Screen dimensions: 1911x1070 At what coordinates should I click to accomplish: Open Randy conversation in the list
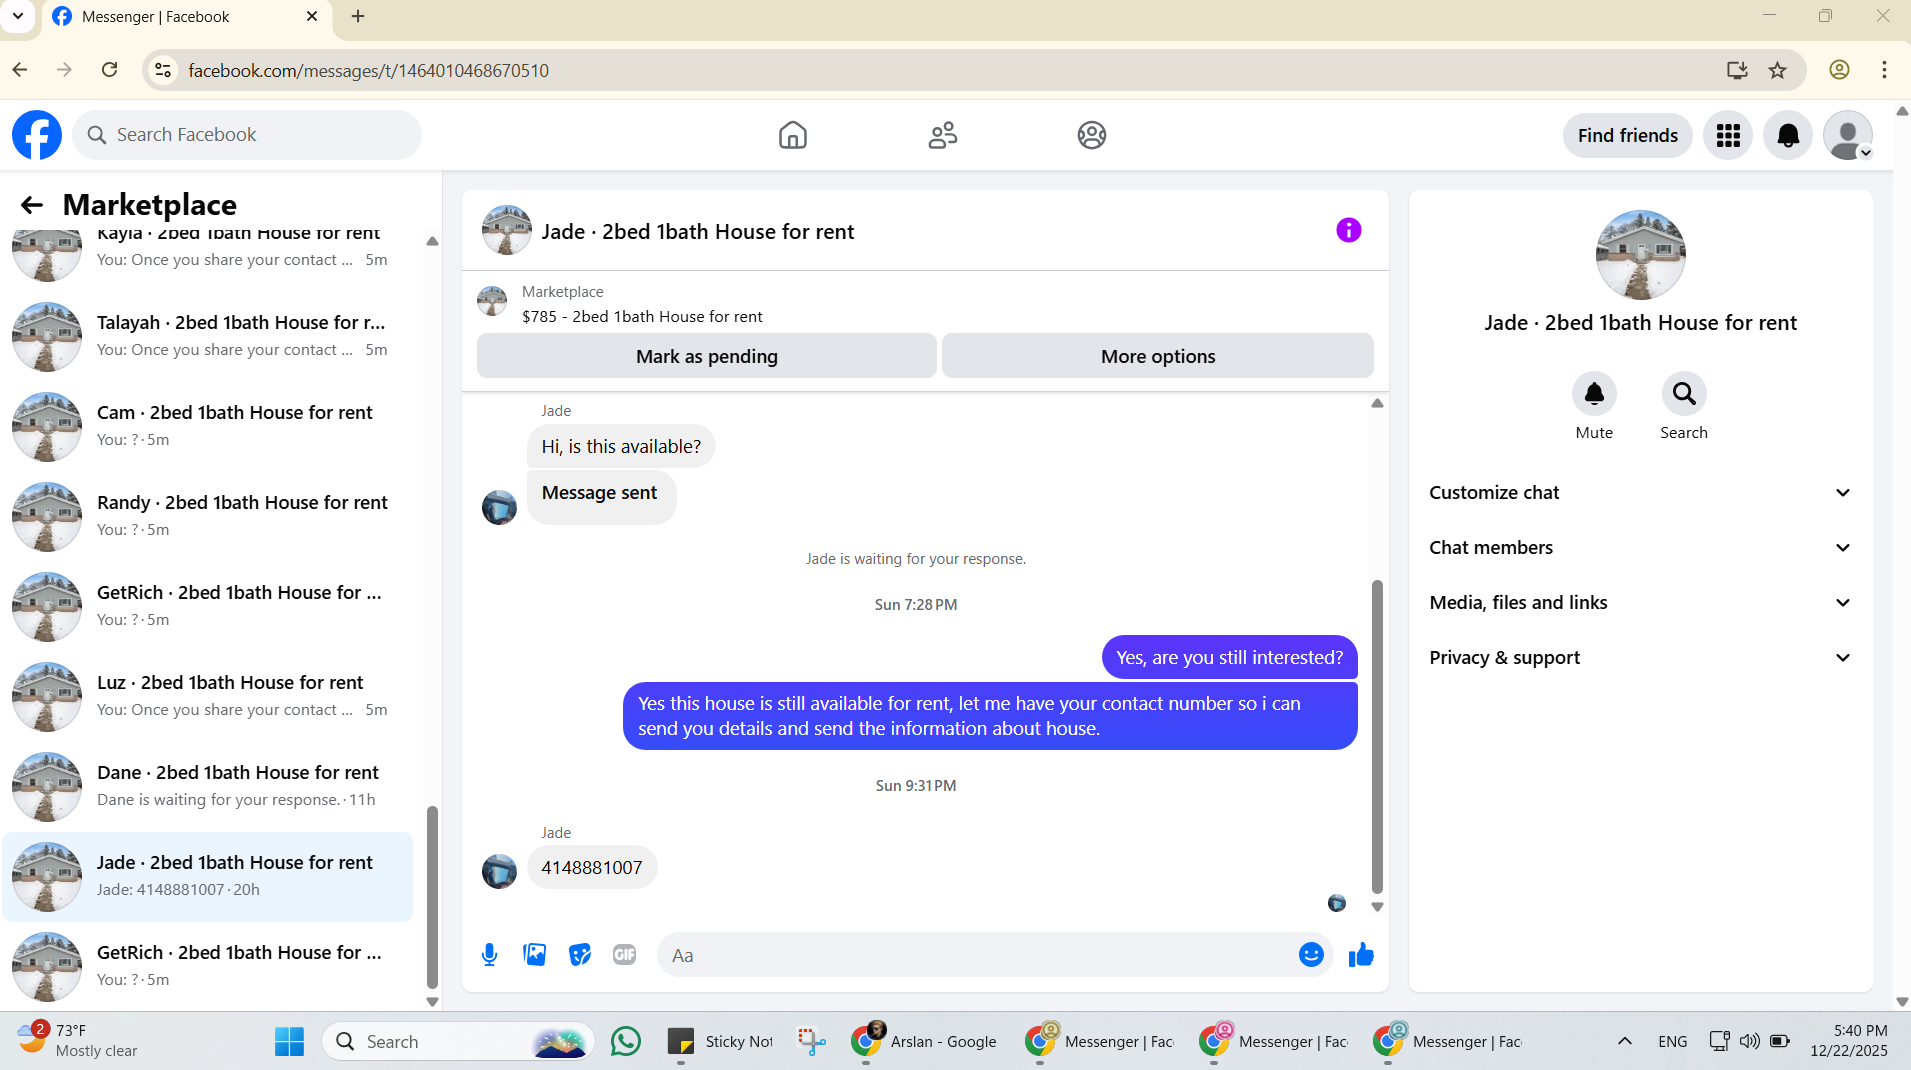(x=207, y=517)
